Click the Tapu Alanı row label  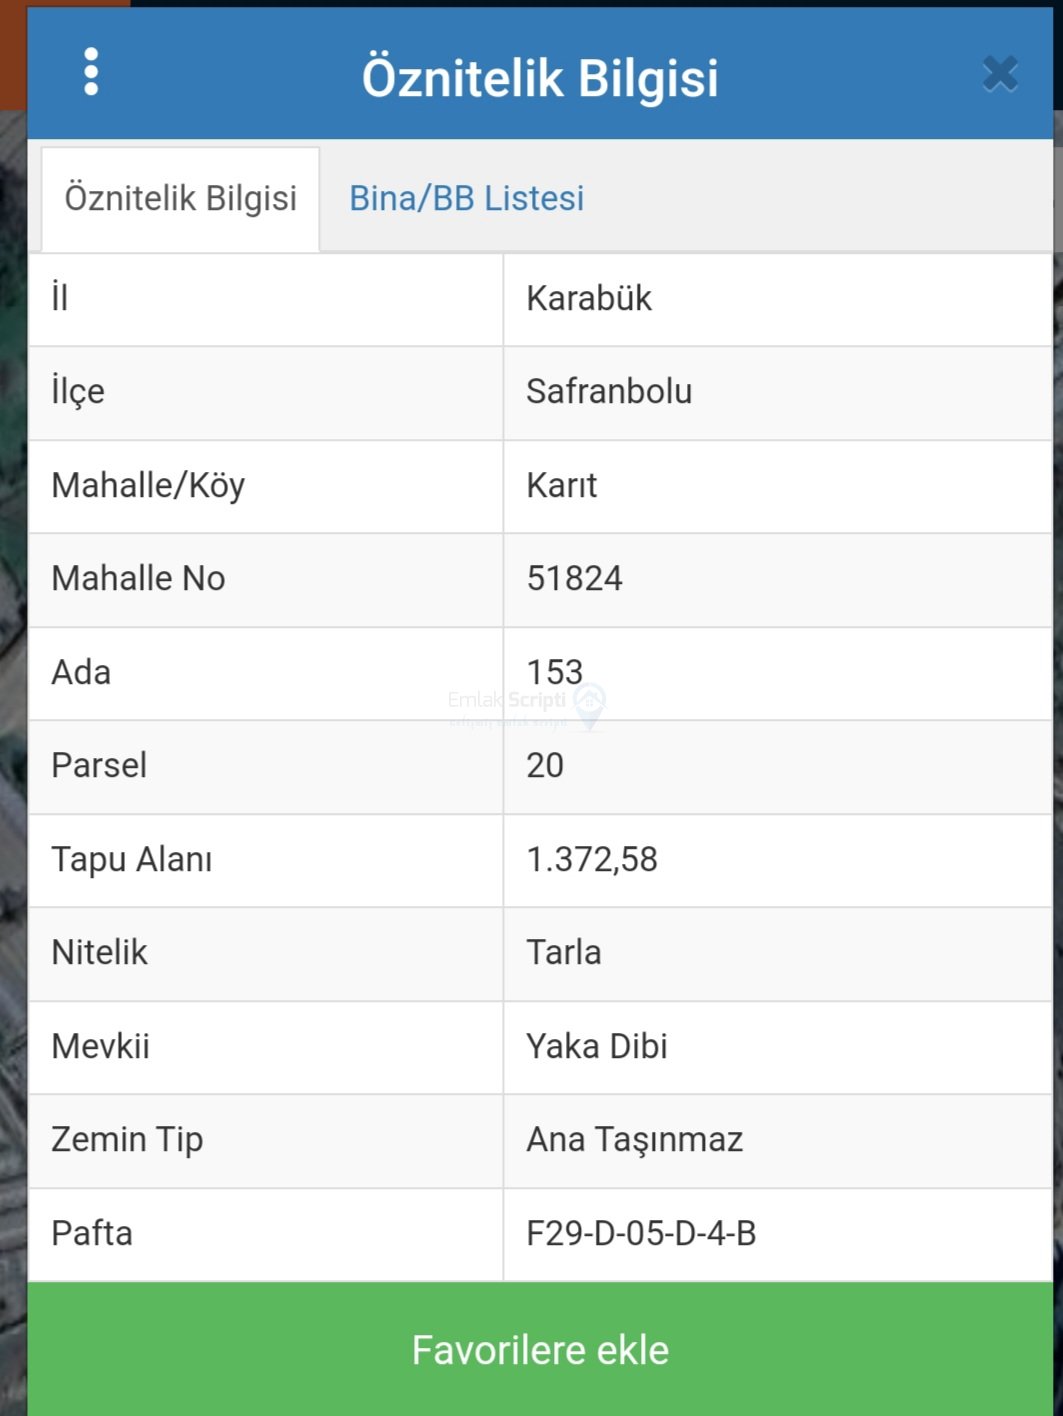(132, 859)
